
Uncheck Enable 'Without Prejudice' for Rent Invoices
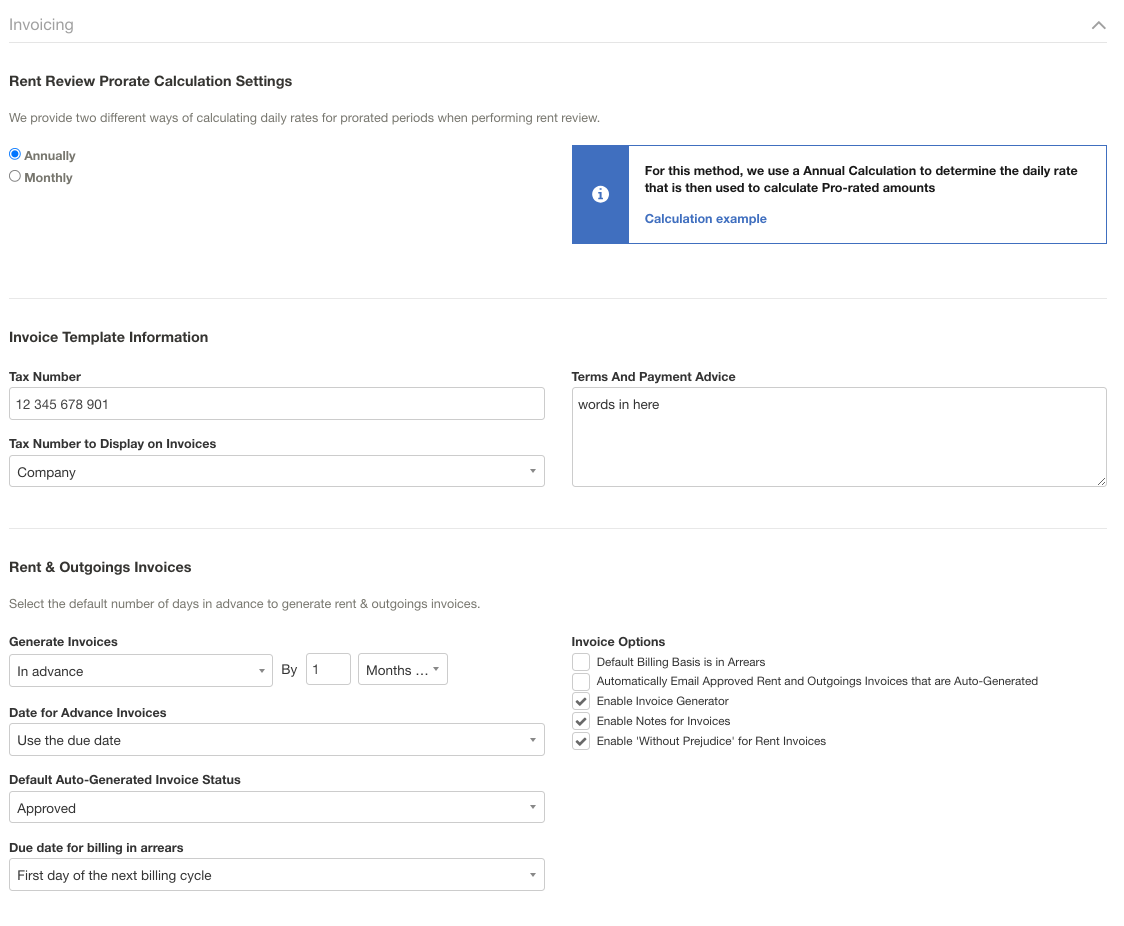pos(581,742)
